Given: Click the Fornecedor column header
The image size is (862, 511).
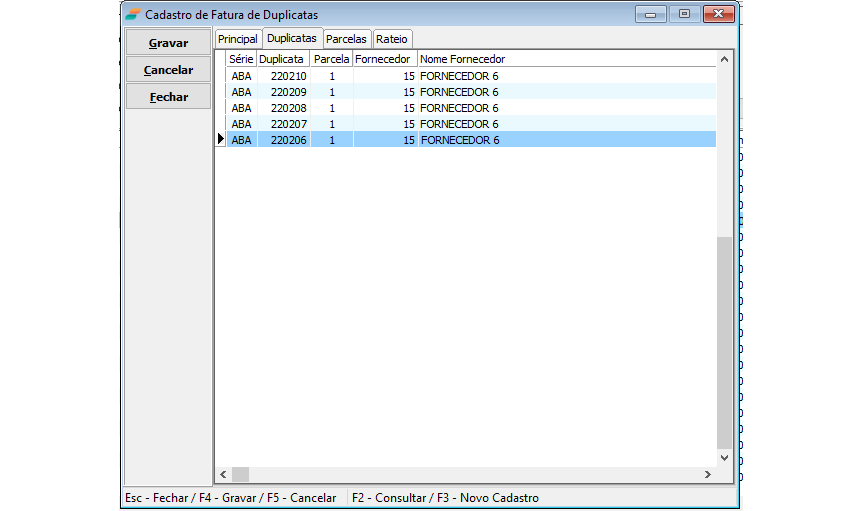Looking at the screenshot, I should click(385, 59).
